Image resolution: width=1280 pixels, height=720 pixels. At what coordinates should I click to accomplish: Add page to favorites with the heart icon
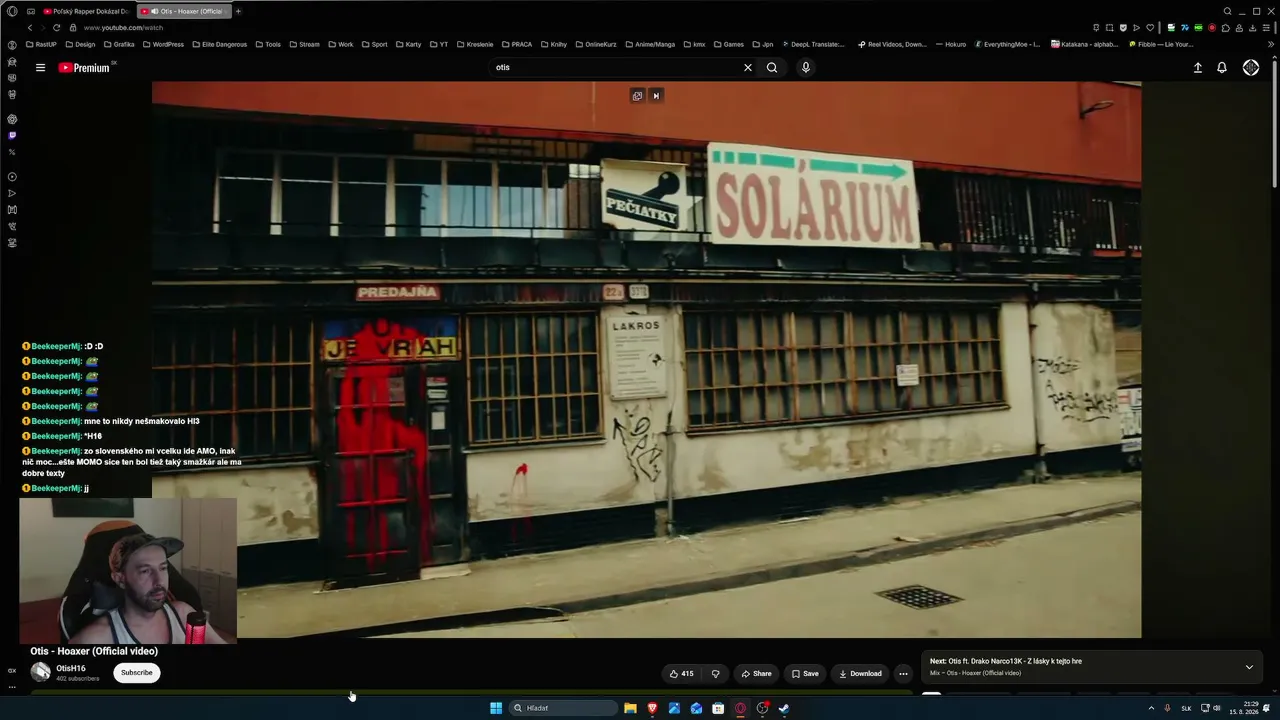click(1150, 28)
